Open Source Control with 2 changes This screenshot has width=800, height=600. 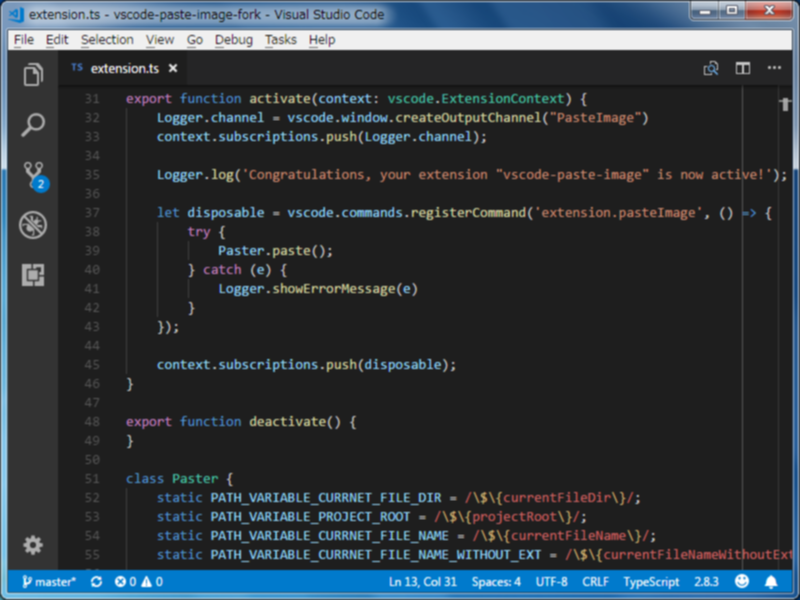pyautogui.click(x=35, y=176)
